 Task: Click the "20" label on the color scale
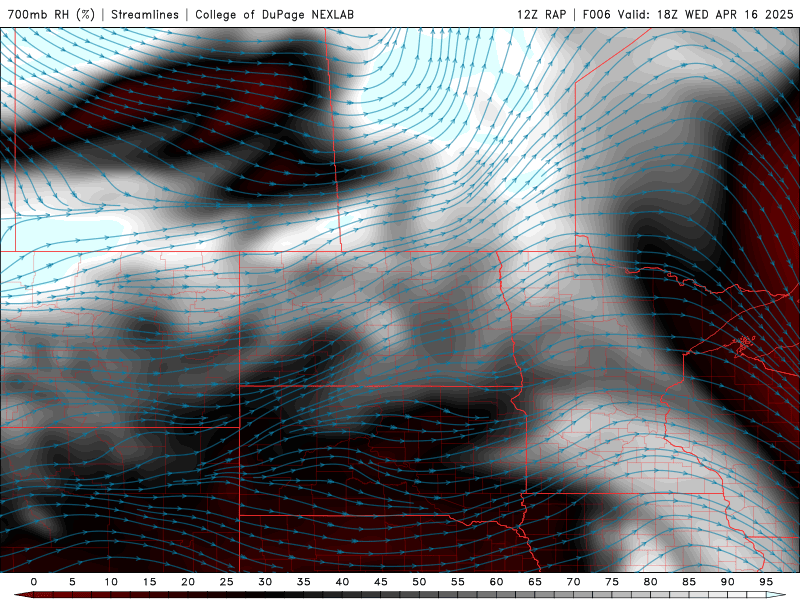188,582
